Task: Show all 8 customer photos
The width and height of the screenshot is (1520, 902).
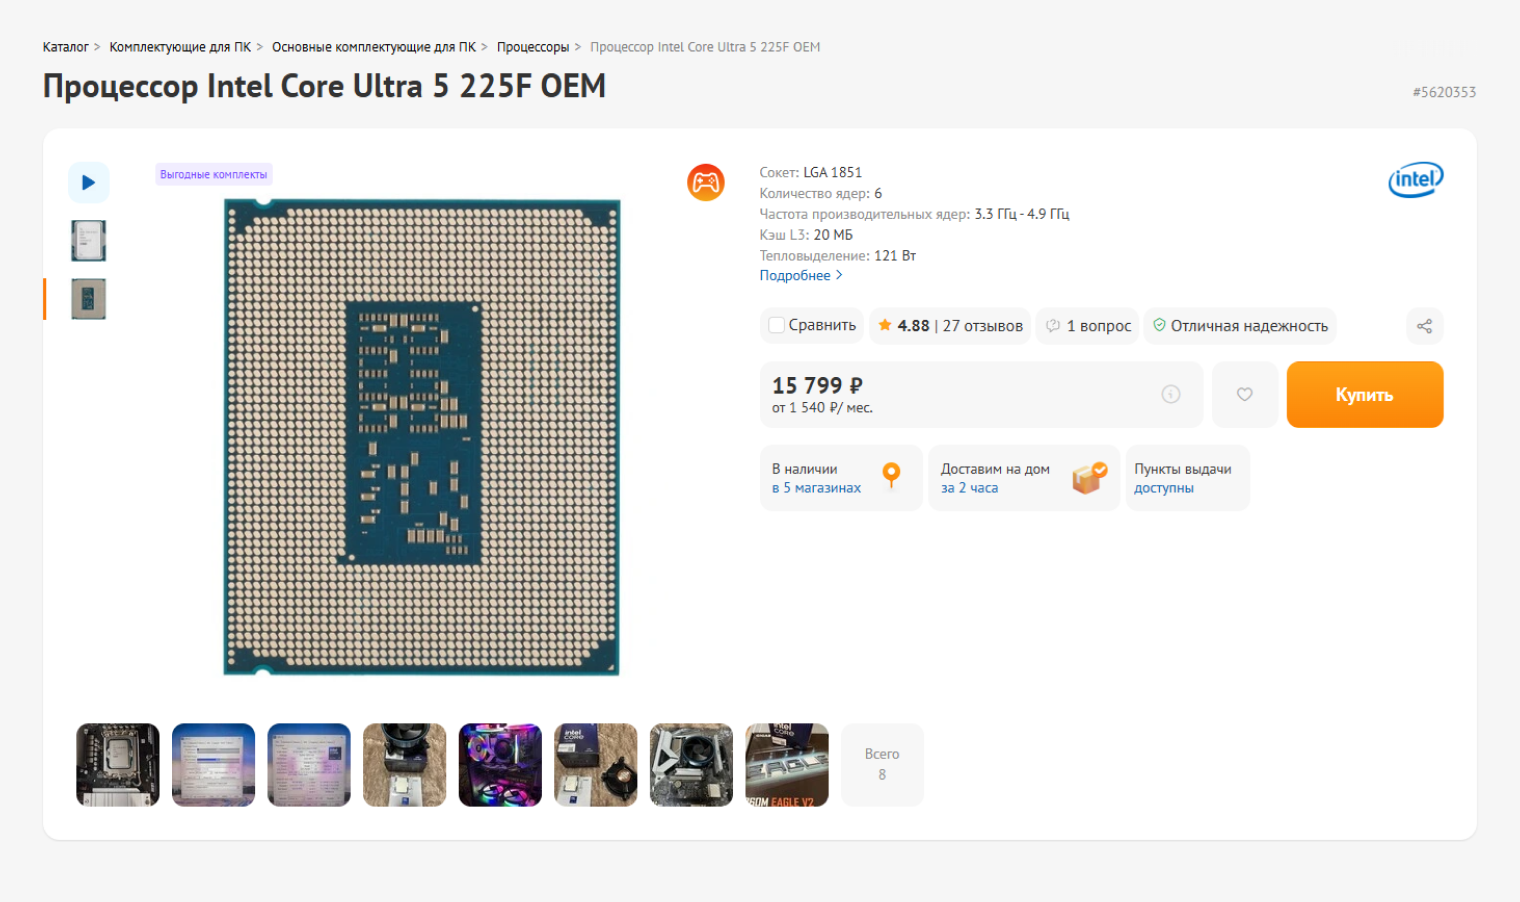Action: point(882,765)
